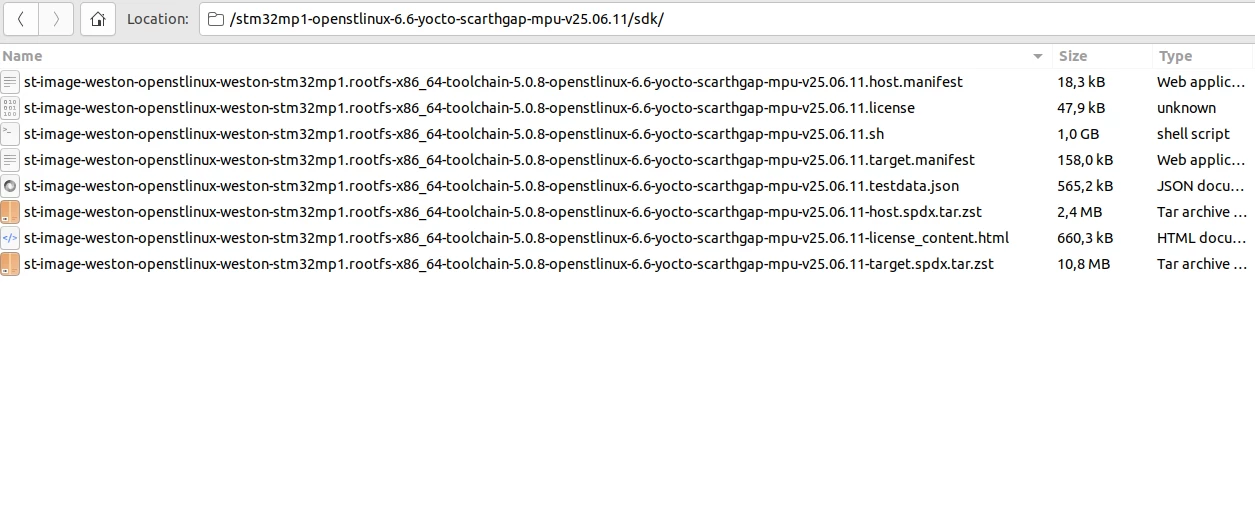
Task: Focus the Location path field
Action: tap(727, 19)
